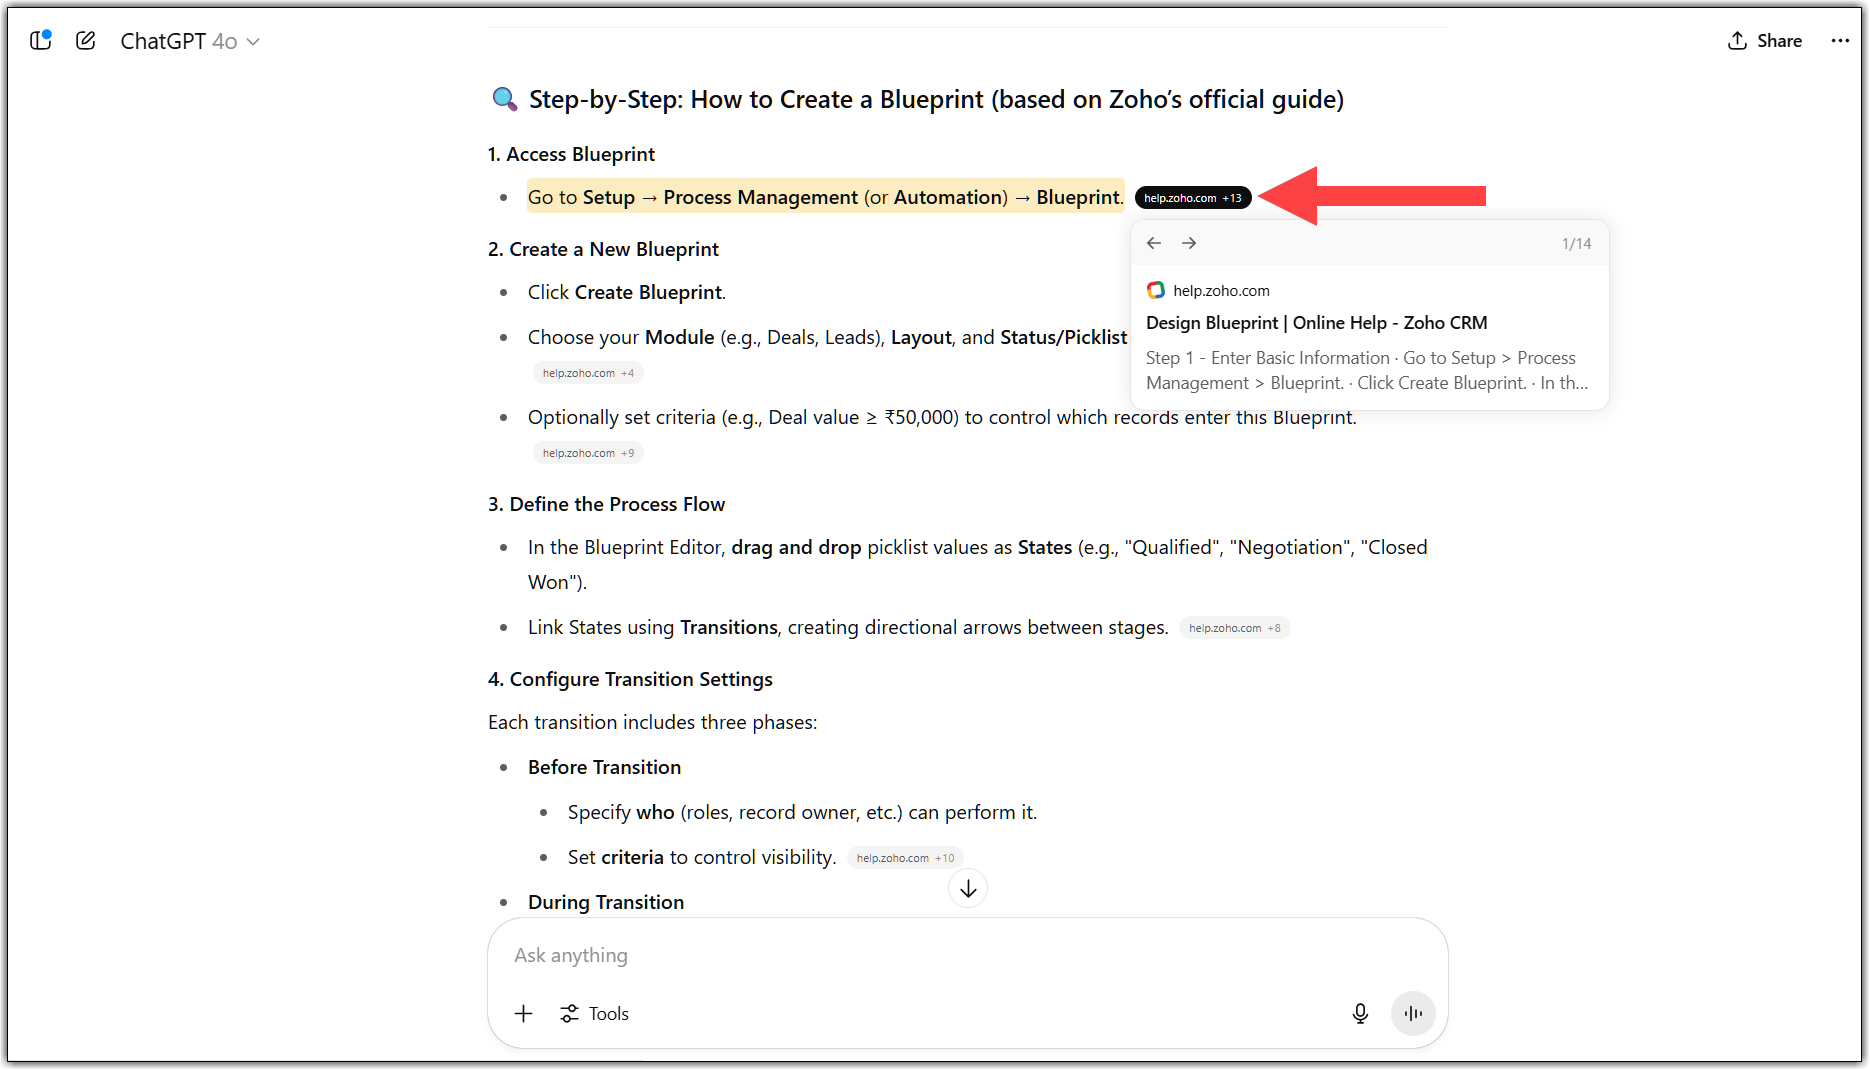Image resolution: width=1870 pixels, height=1070 pixels.
Task: Click the 1/14 source counter in popup
Action: click(1576, 243)
